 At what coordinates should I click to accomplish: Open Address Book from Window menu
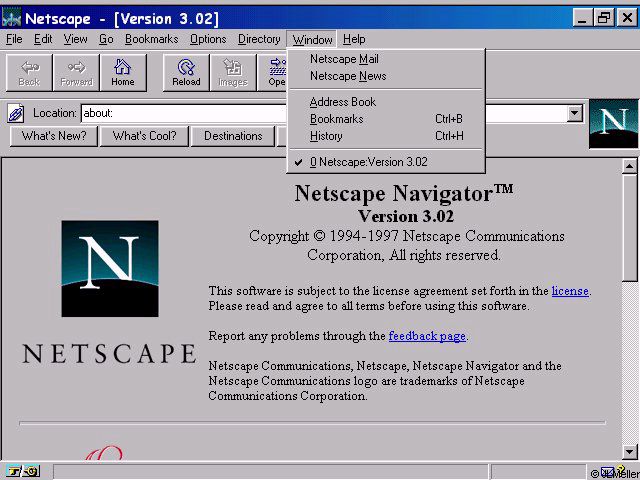click(386, 102)
